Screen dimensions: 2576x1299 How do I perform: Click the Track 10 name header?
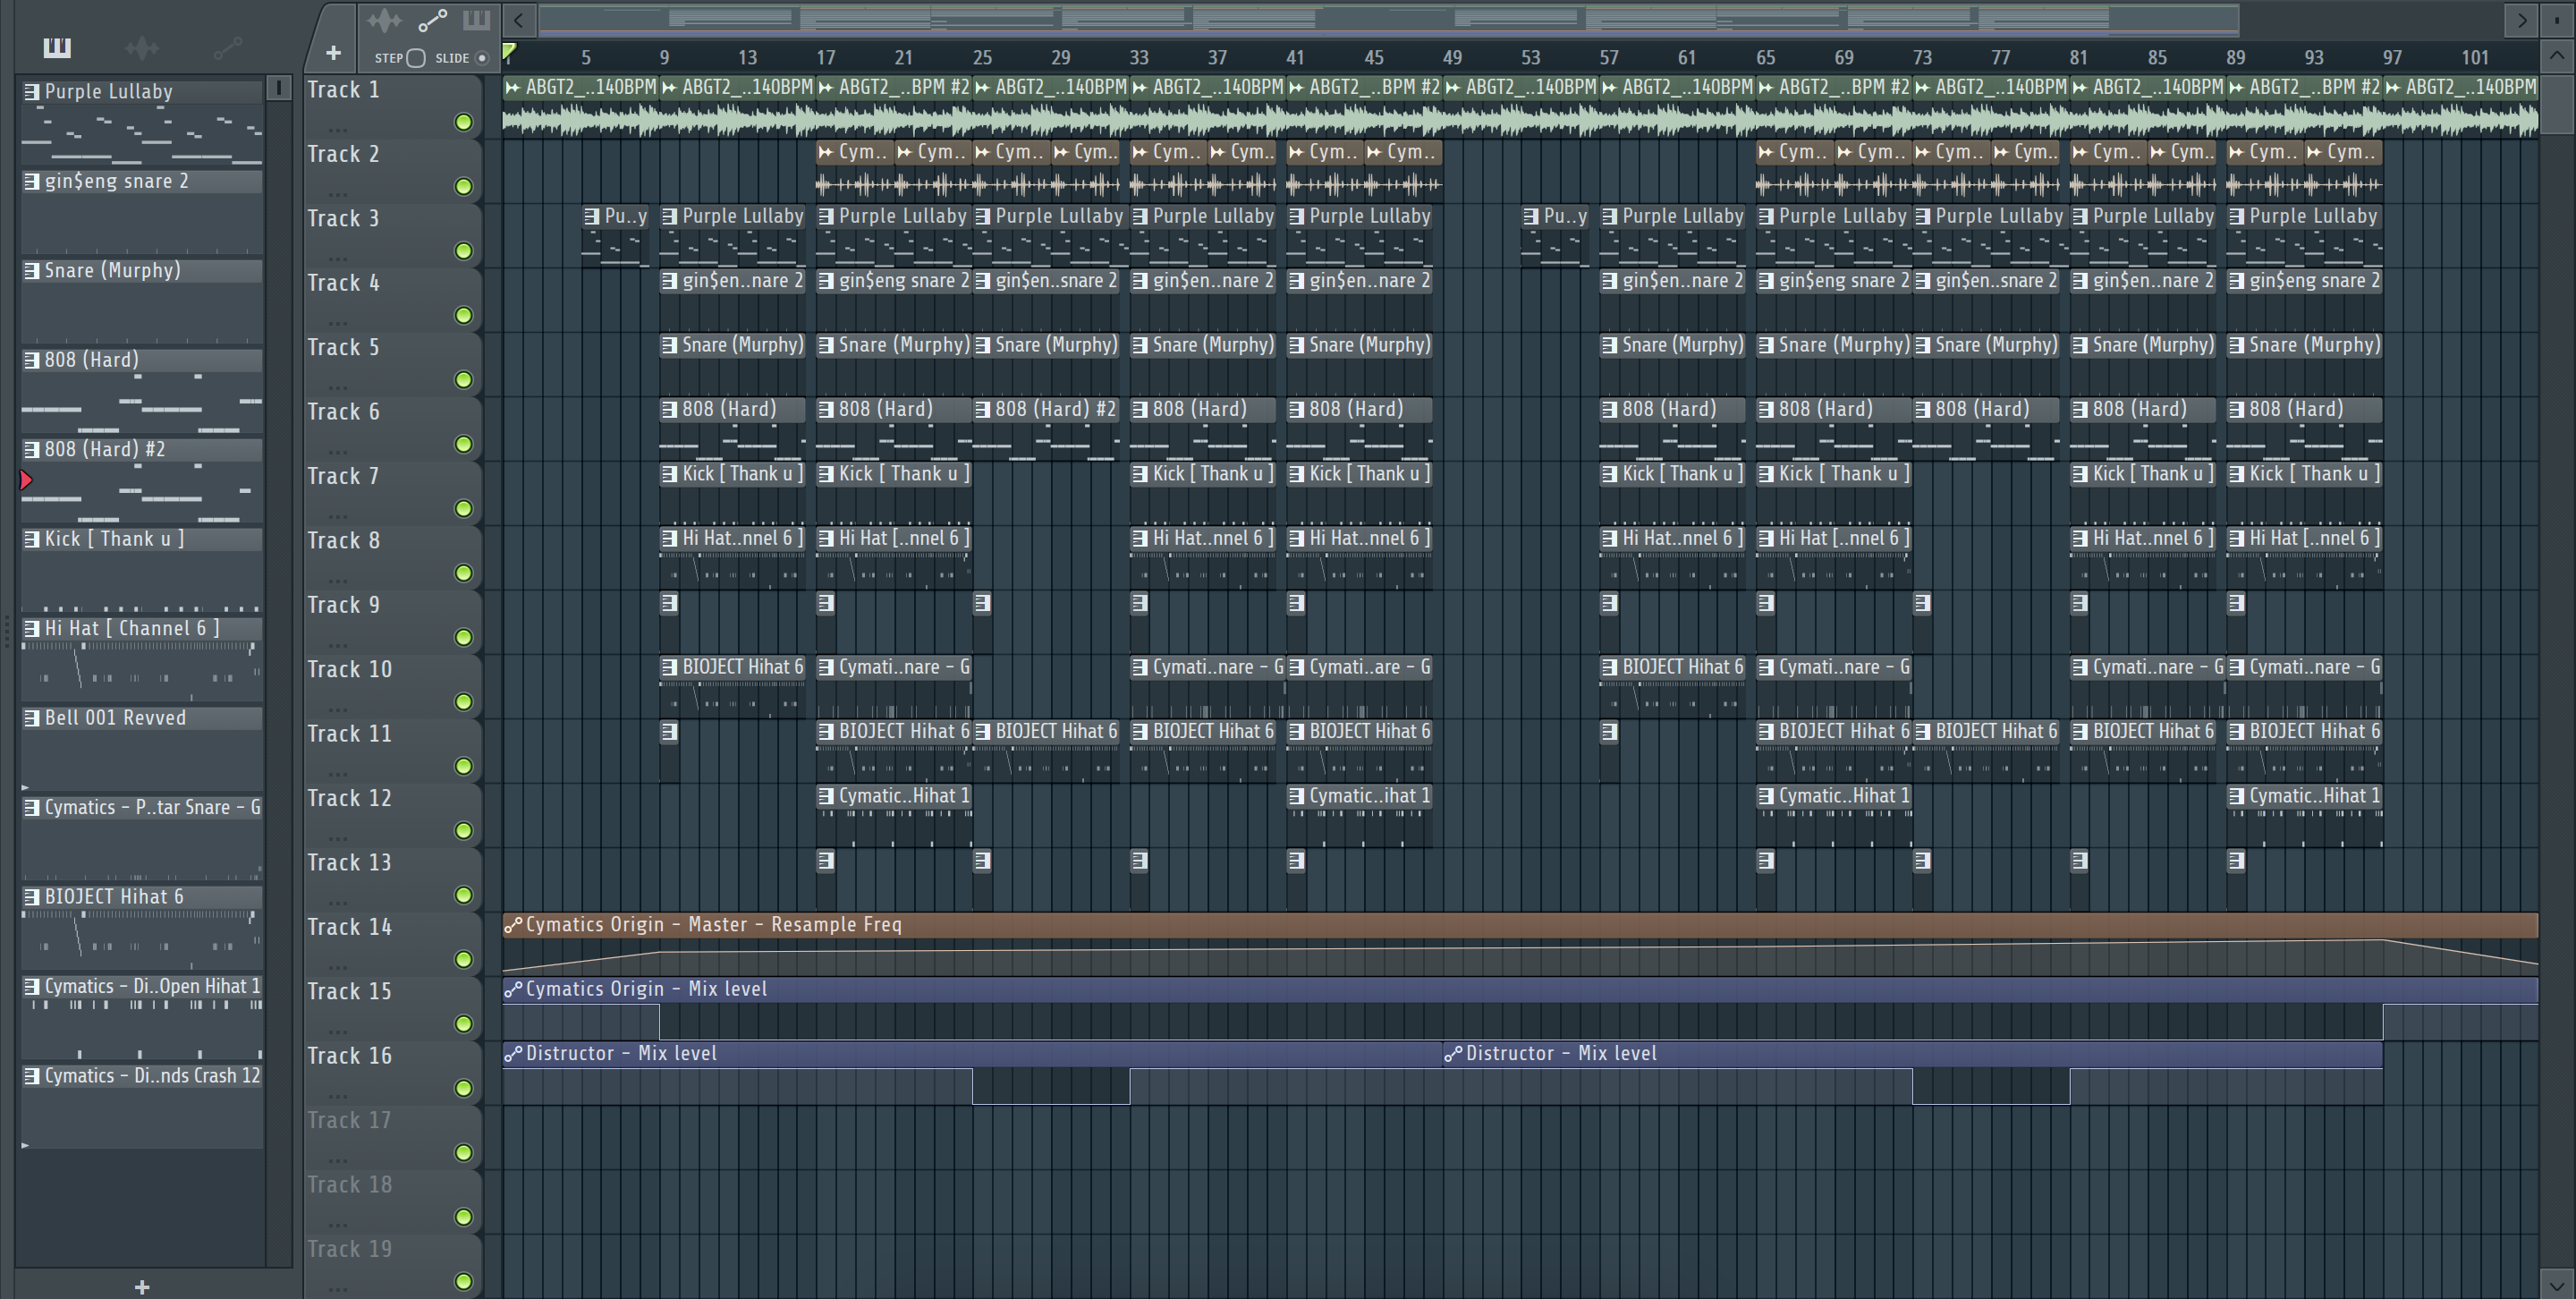(349, 669)
